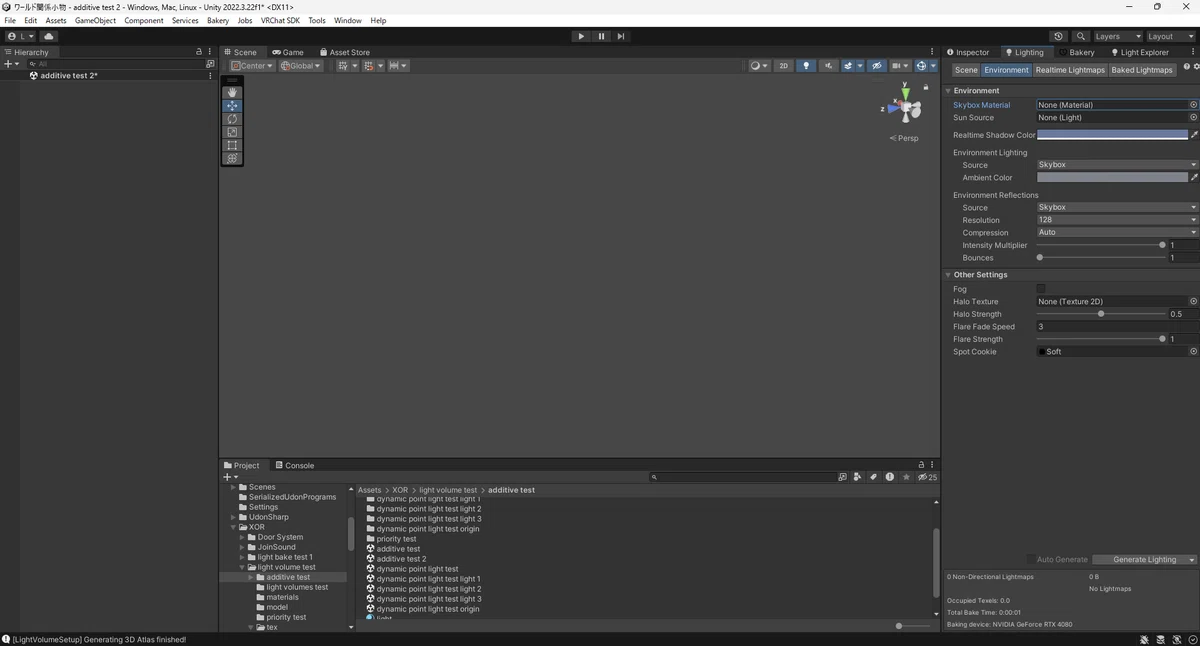Toggle the Hierarchy panel lock icon

pyautogui.click(x=199, y=52)
